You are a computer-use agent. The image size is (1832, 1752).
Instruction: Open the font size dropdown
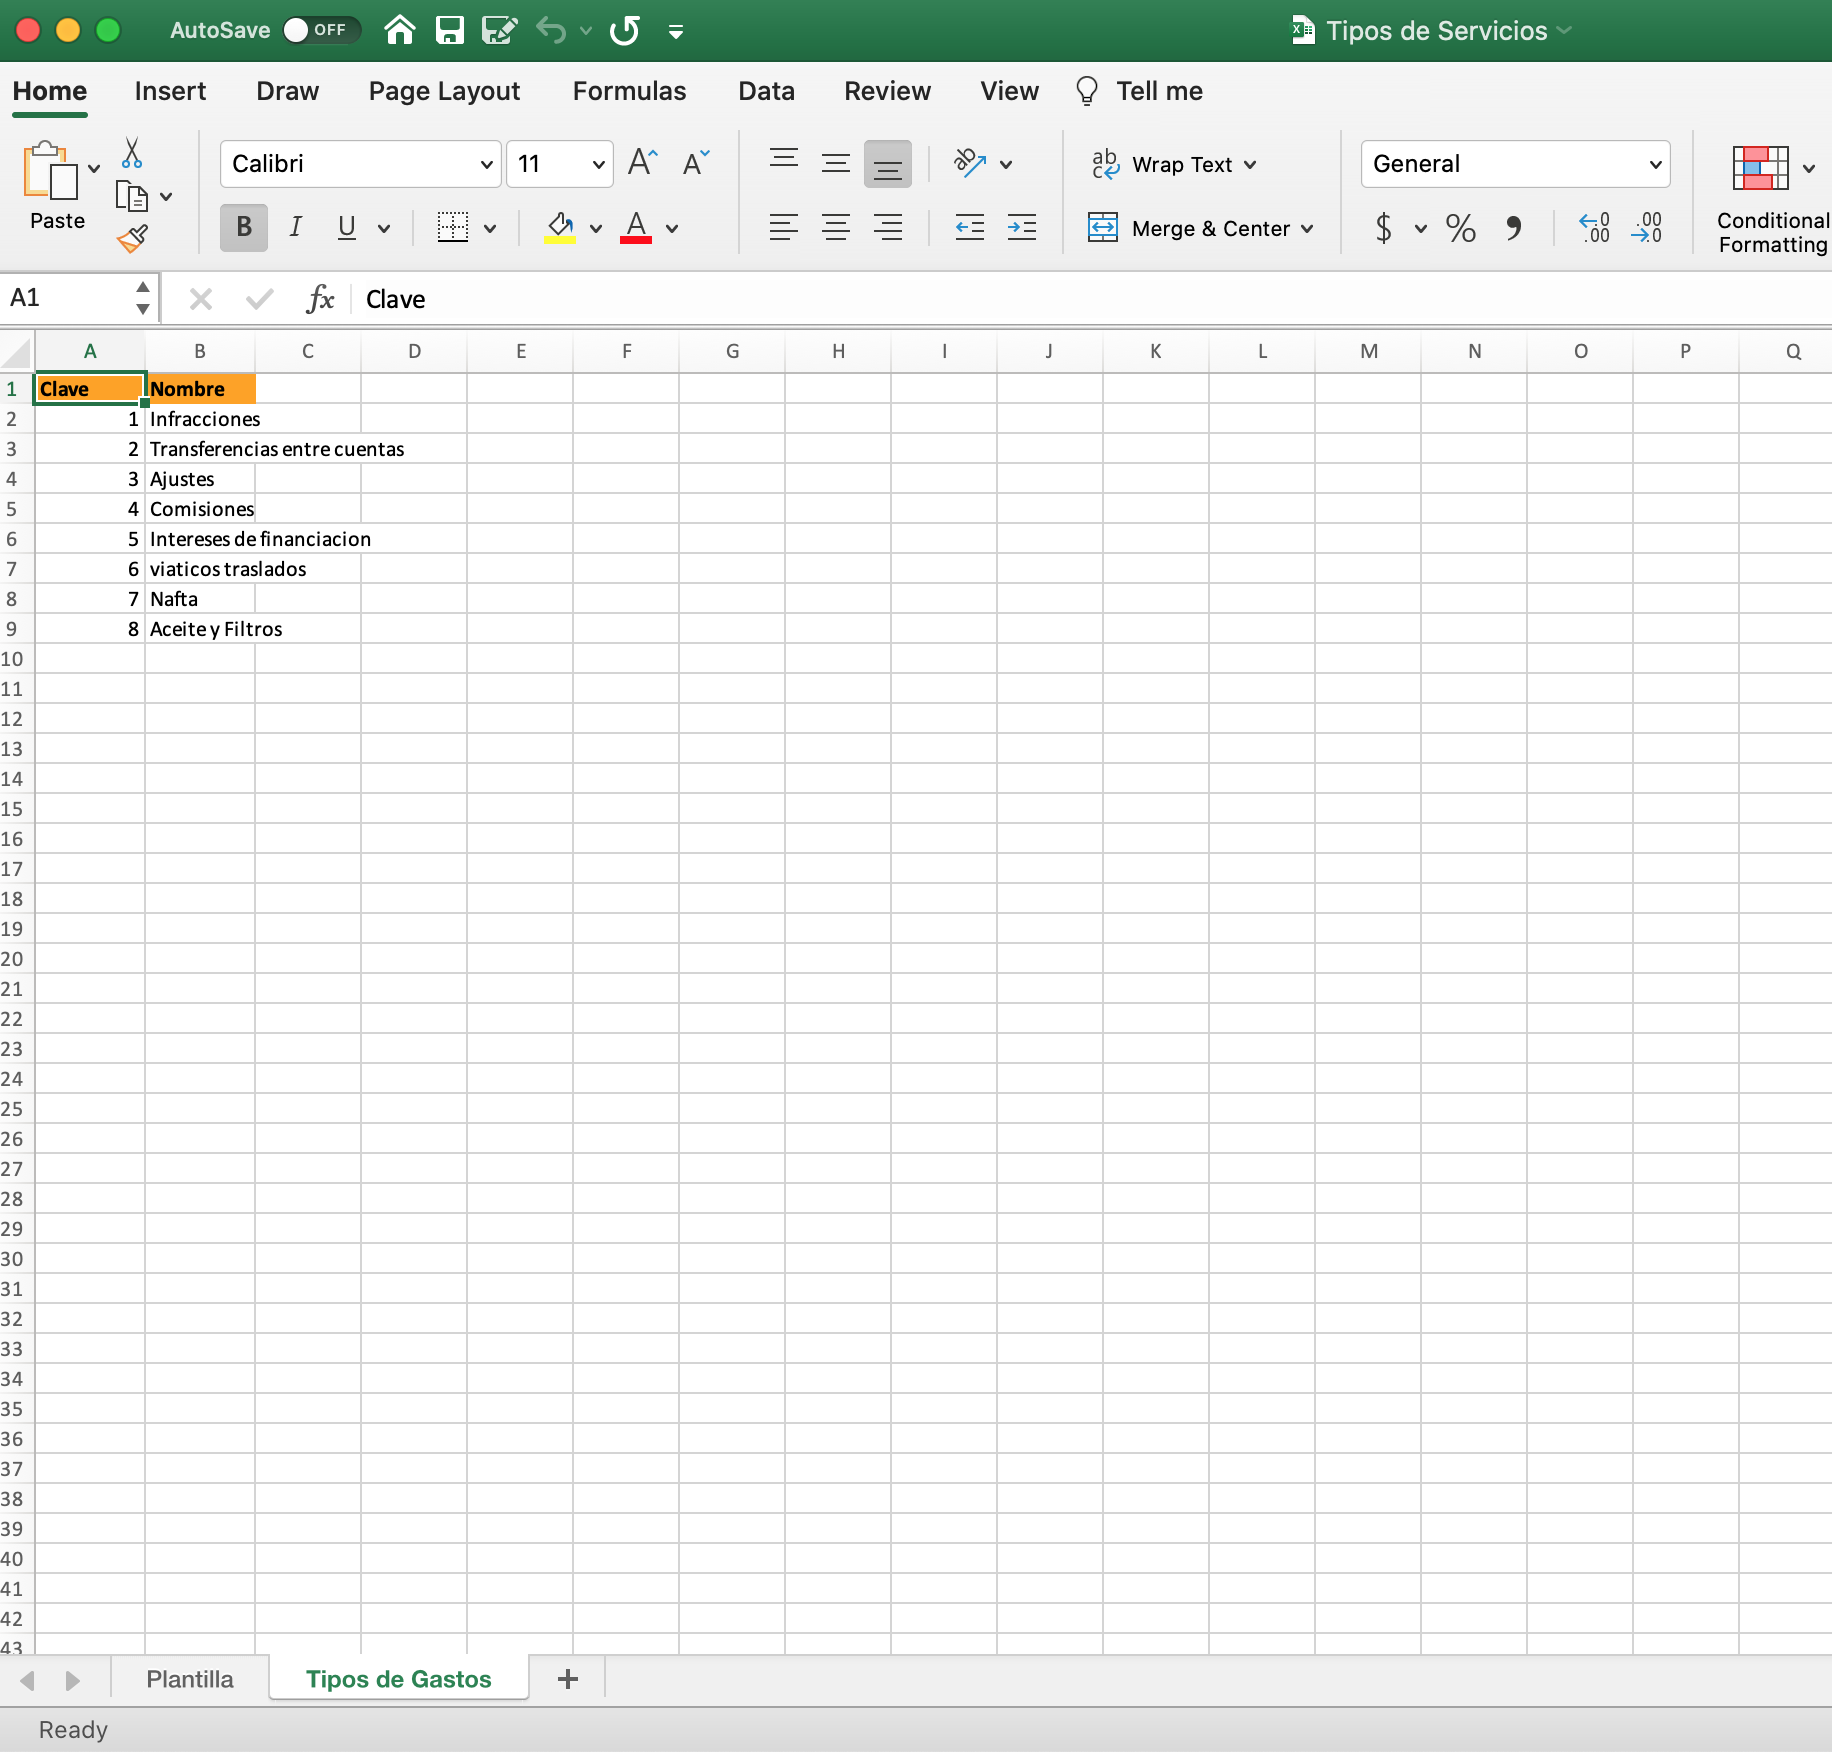(x=598, y=164)
